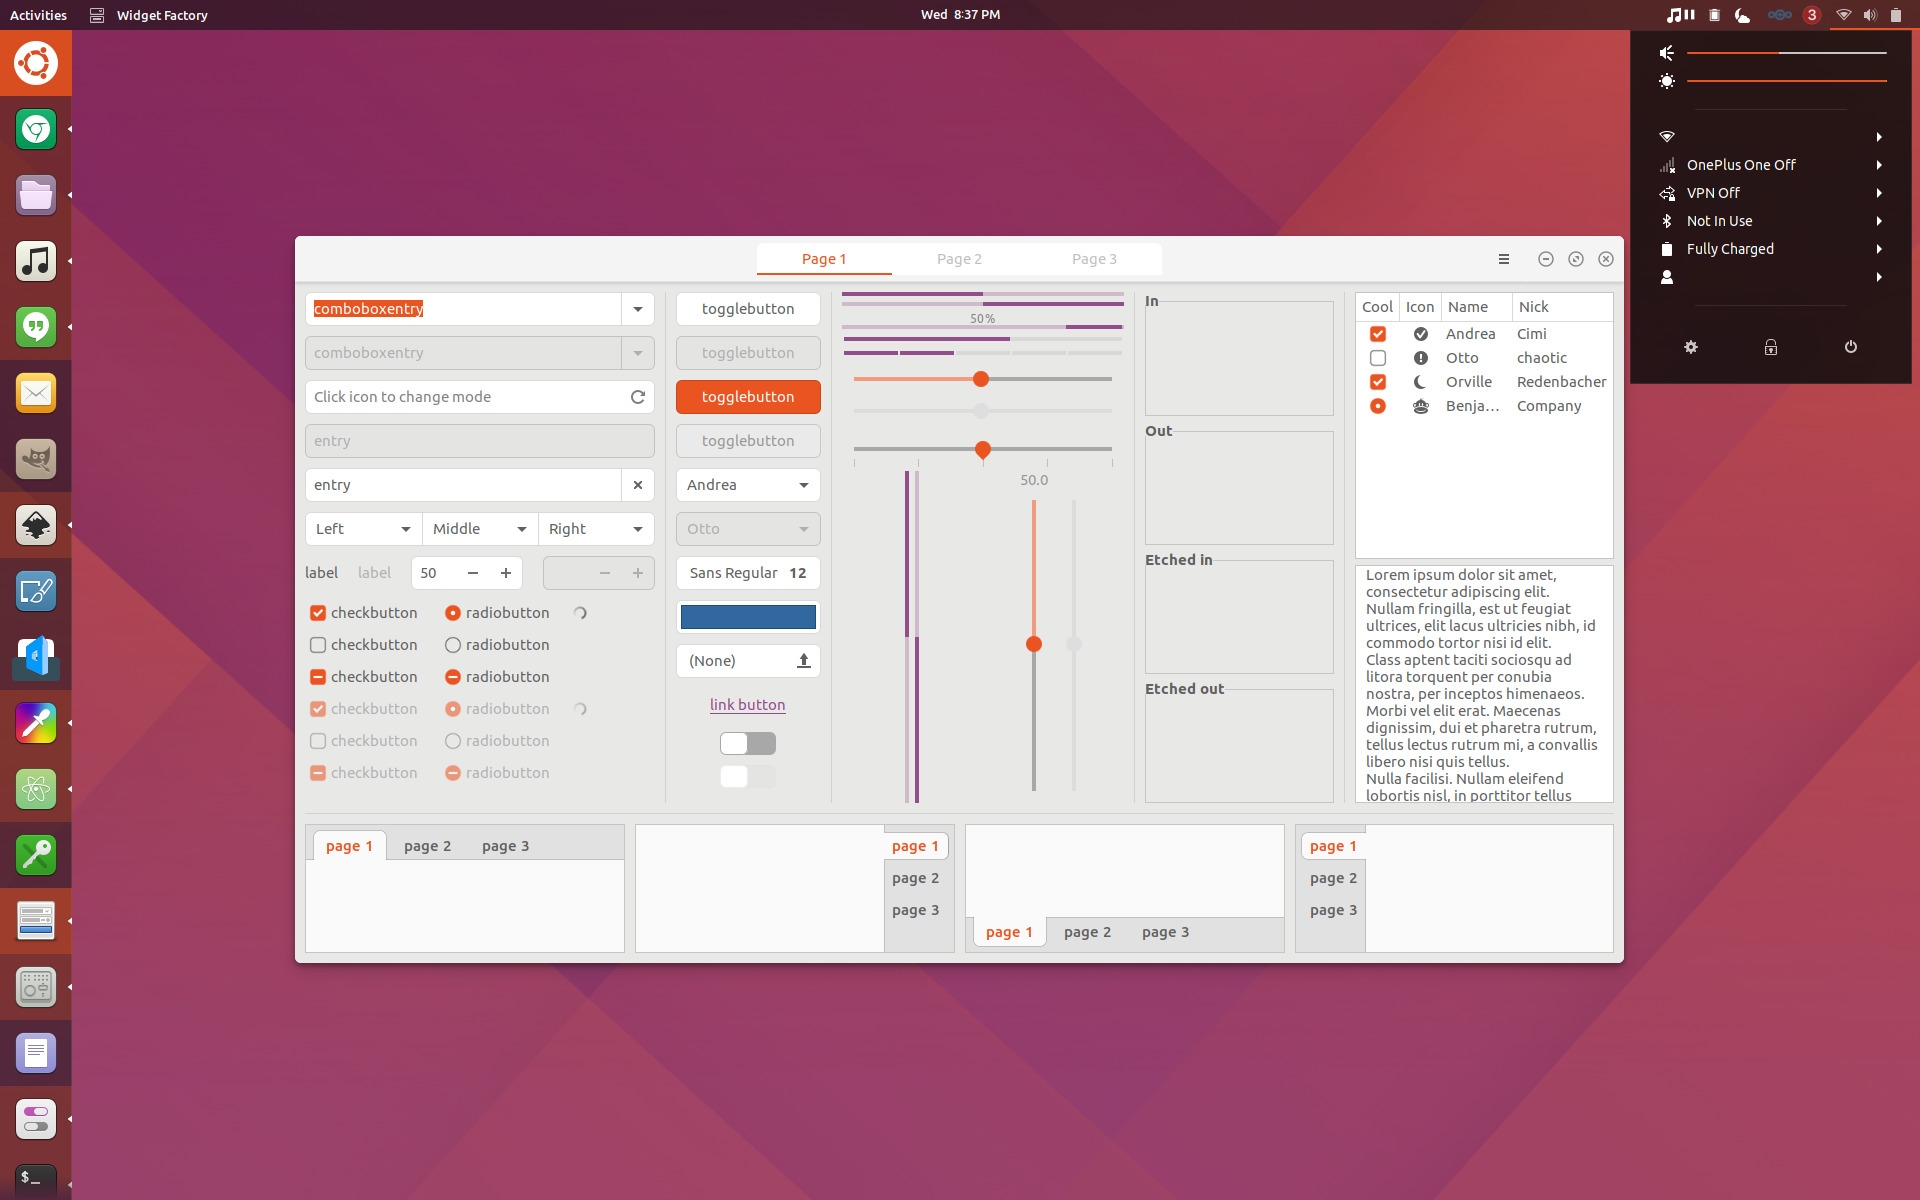Launch music player from the dock

tap(36, 261)
